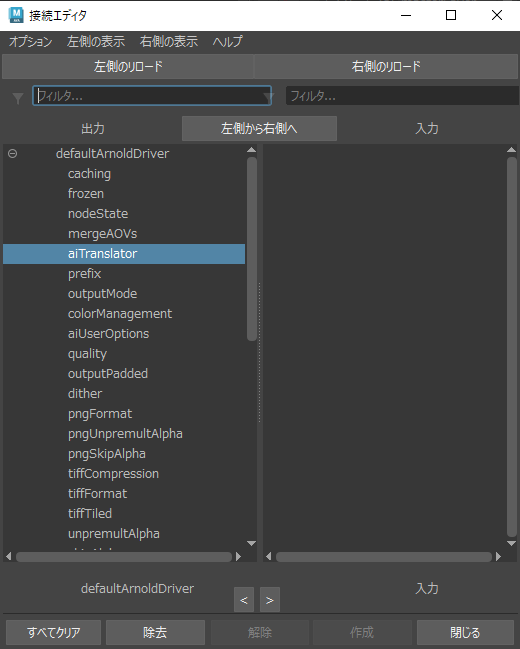Image resolution: width=520 pixels, height=649 pixels.
Task: Select the pngSkipAlpha attribute
Action: click(124, 454)
